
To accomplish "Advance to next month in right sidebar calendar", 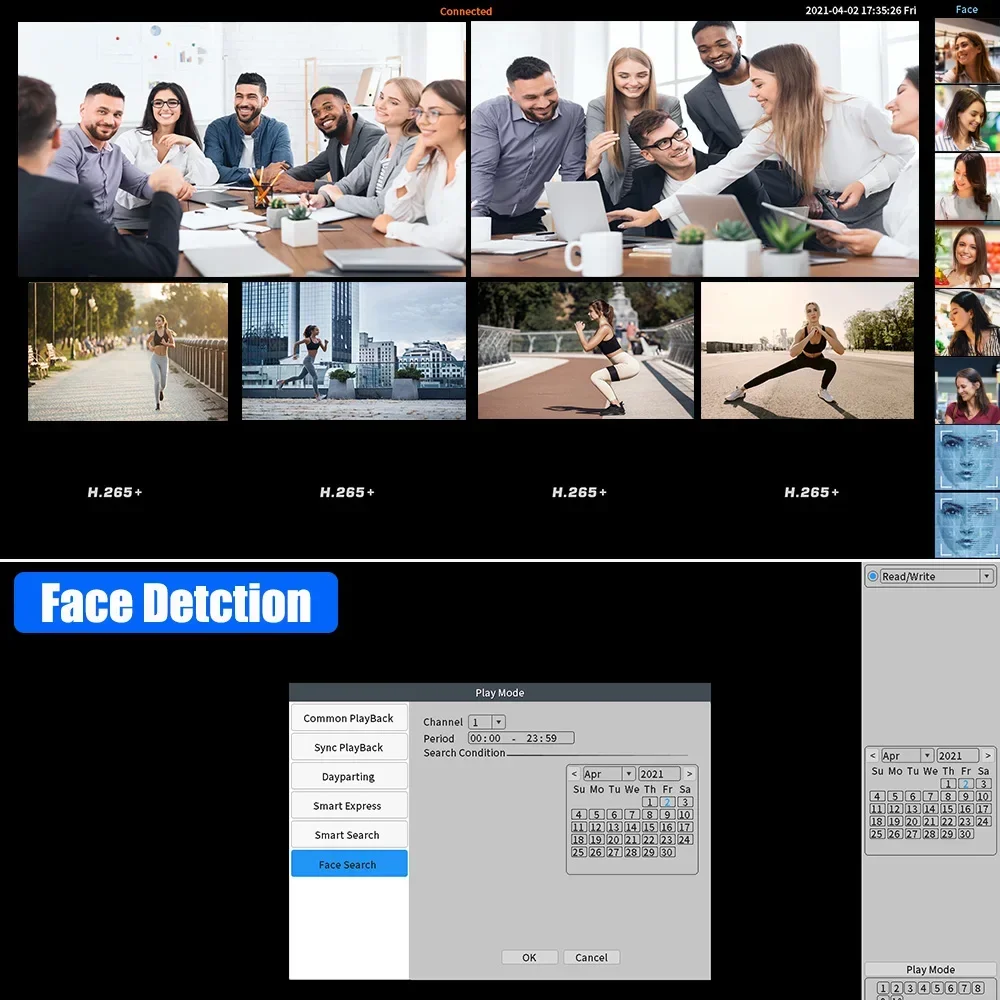I will tap(988, 756).
